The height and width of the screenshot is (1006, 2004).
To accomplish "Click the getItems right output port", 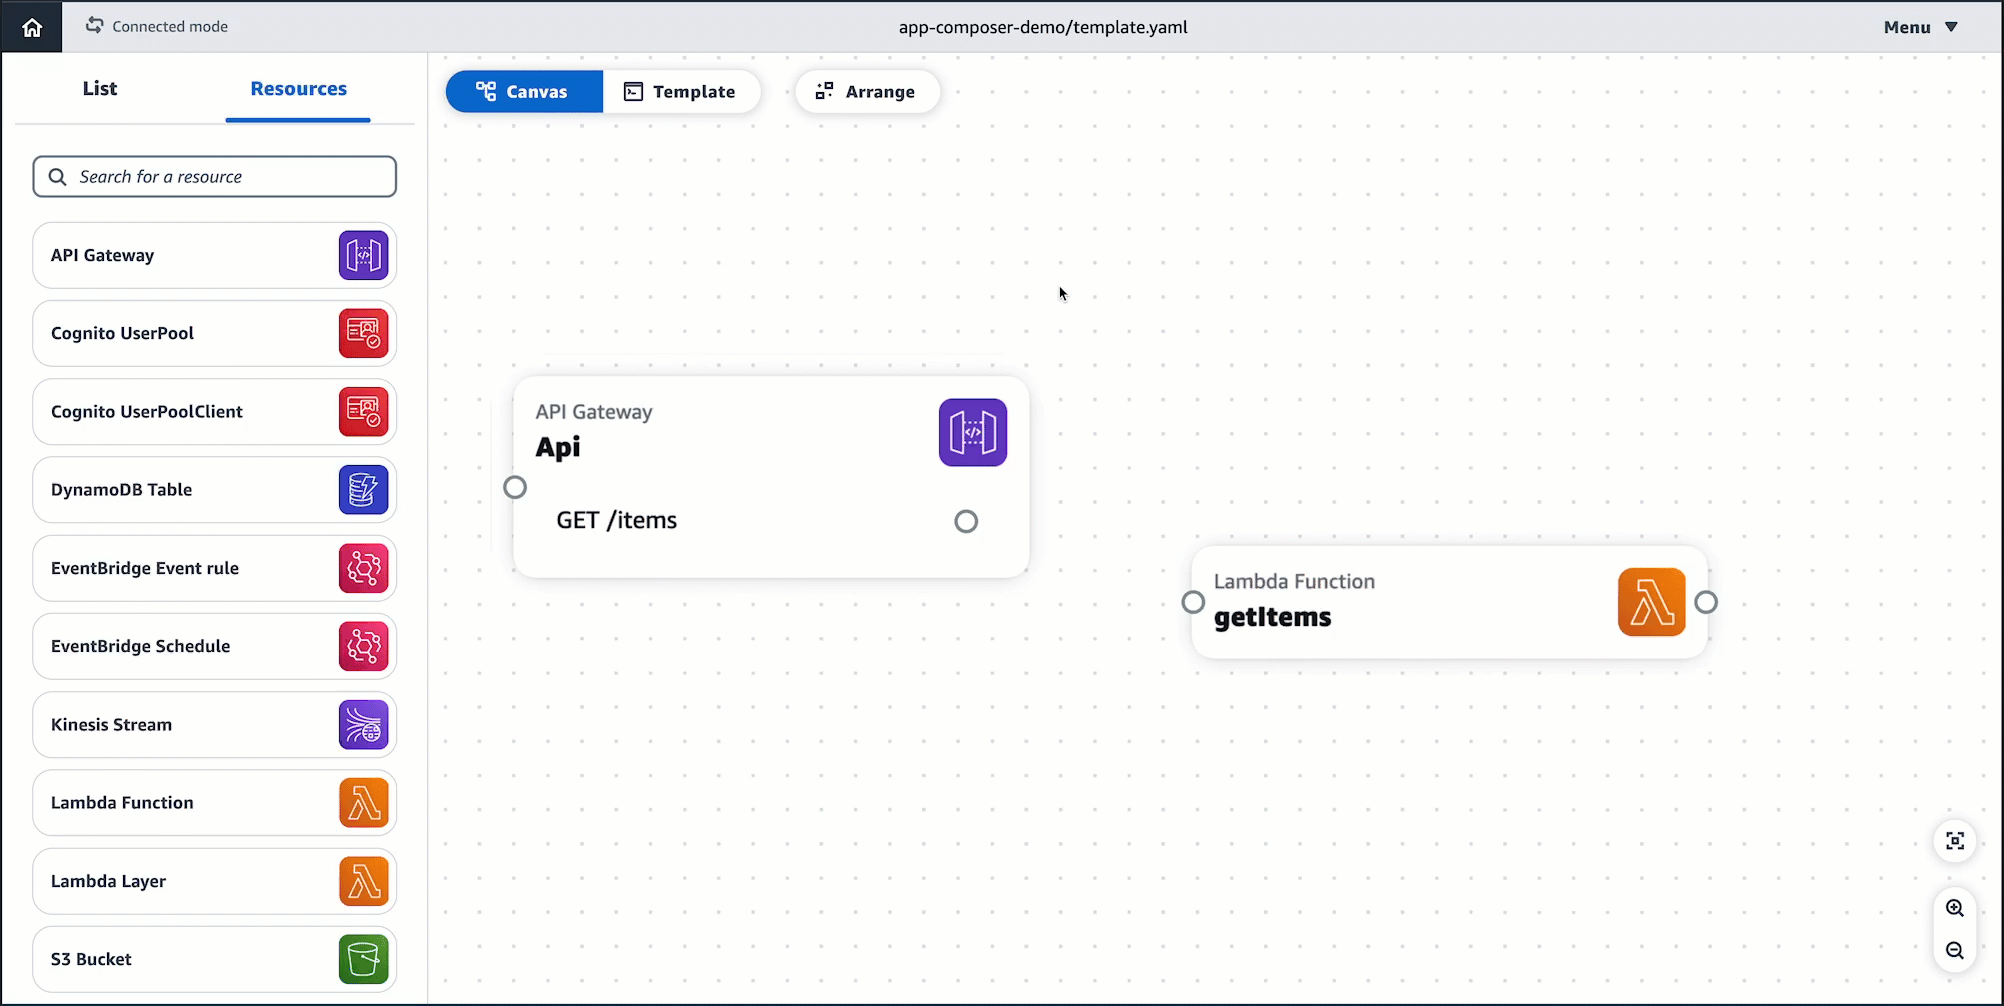I will tap(1706, 602).
